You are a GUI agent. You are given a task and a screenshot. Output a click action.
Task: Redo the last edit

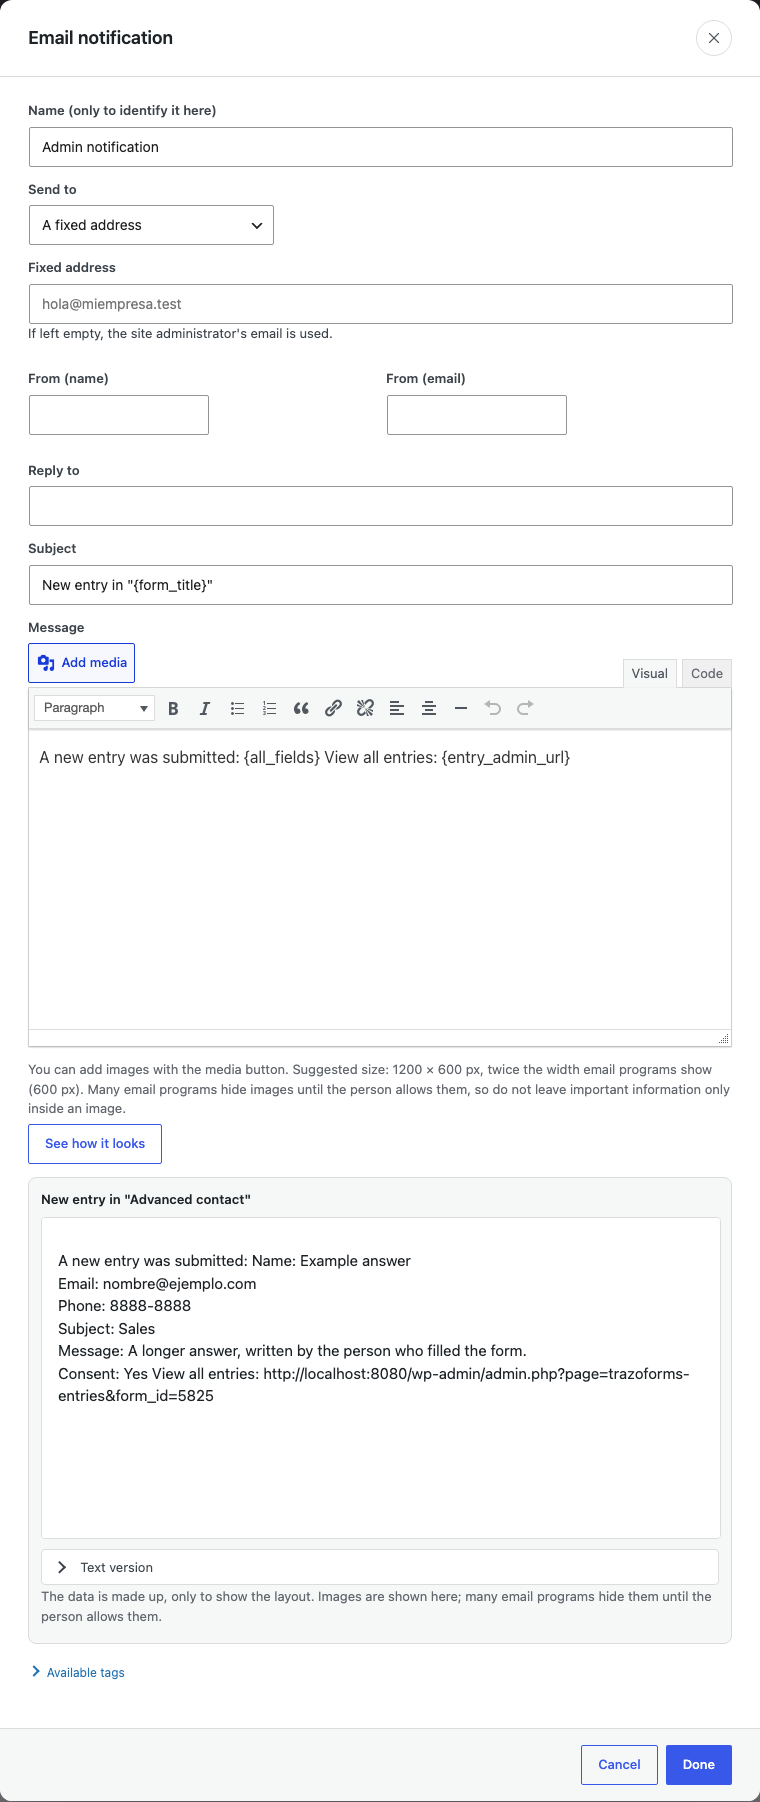point(525,708)
